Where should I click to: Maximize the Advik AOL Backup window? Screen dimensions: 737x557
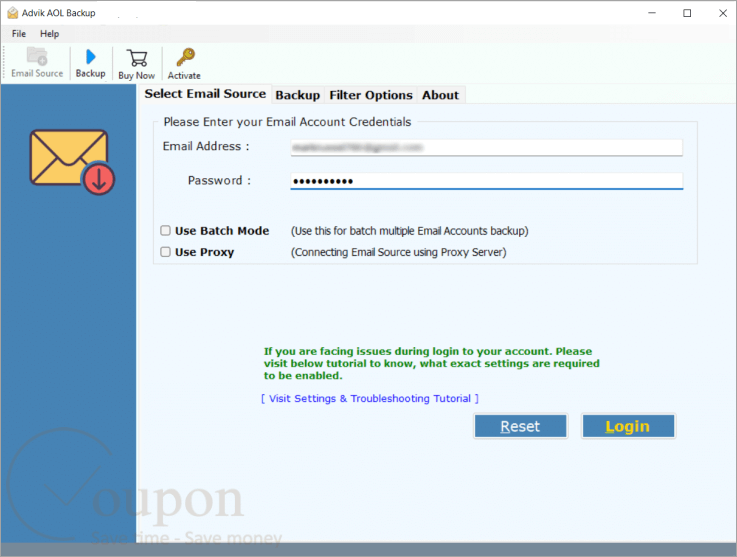(687, 13)
